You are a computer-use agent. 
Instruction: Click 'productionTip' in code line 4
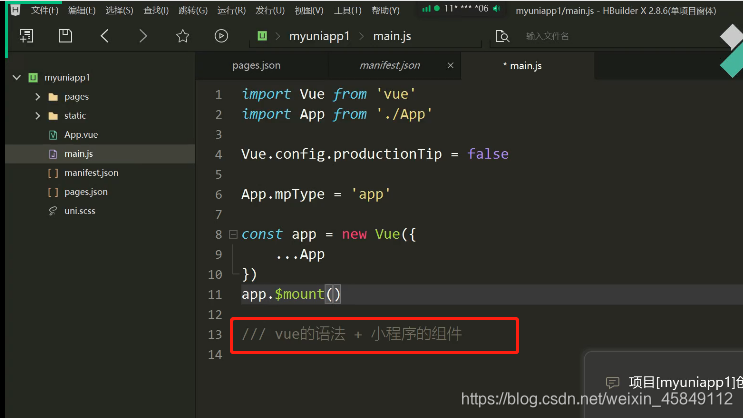point(388,154)
